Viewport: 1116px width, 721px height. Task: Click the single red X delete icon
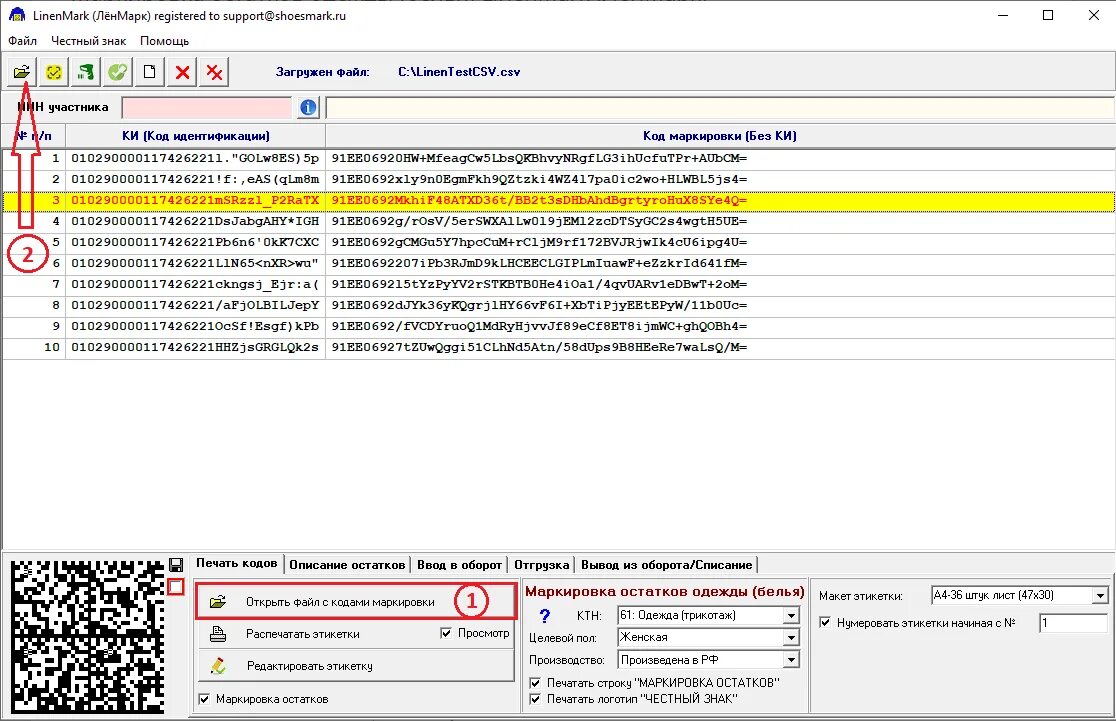click(182, 72)
